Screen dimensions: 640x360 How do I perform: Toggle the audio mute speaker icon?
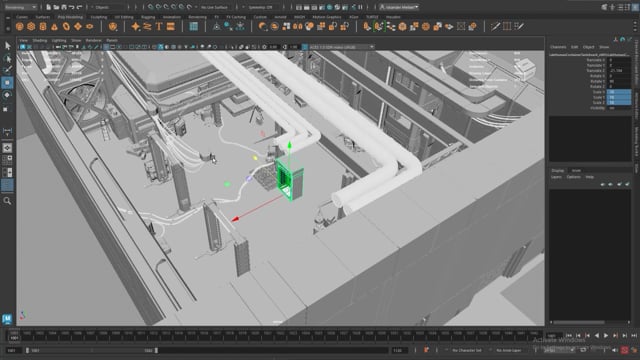615,350
